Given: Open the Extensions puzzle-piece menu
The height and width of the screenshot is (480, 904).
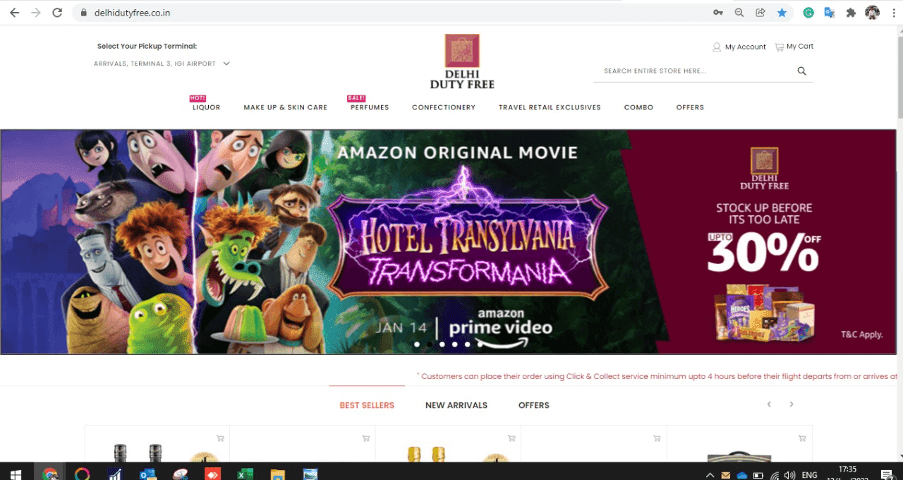Looking at the screenshot, I should click(x=851, y=13).
